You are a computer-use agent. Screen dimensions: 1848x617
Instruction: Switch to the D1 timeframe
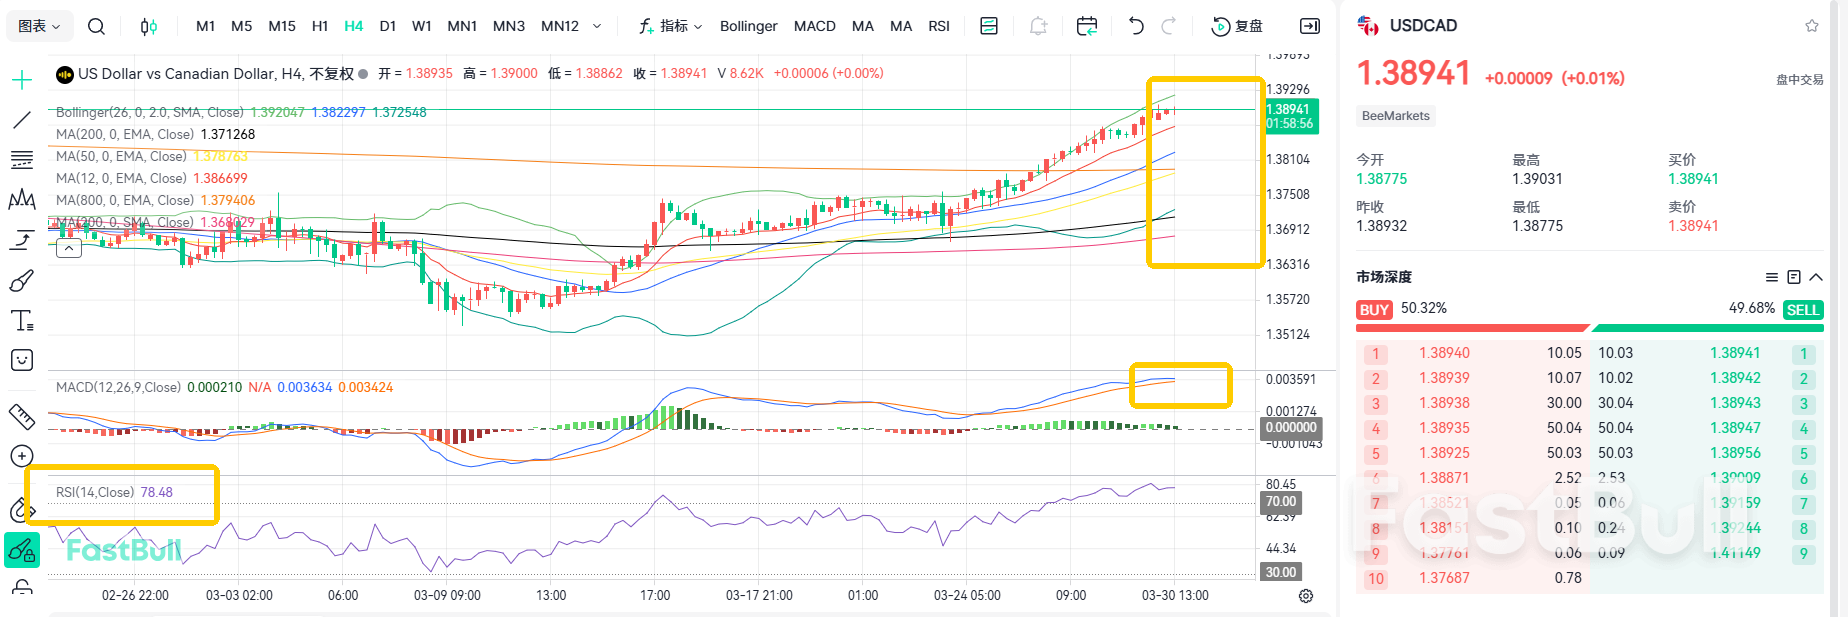click(x=388, y=26)
